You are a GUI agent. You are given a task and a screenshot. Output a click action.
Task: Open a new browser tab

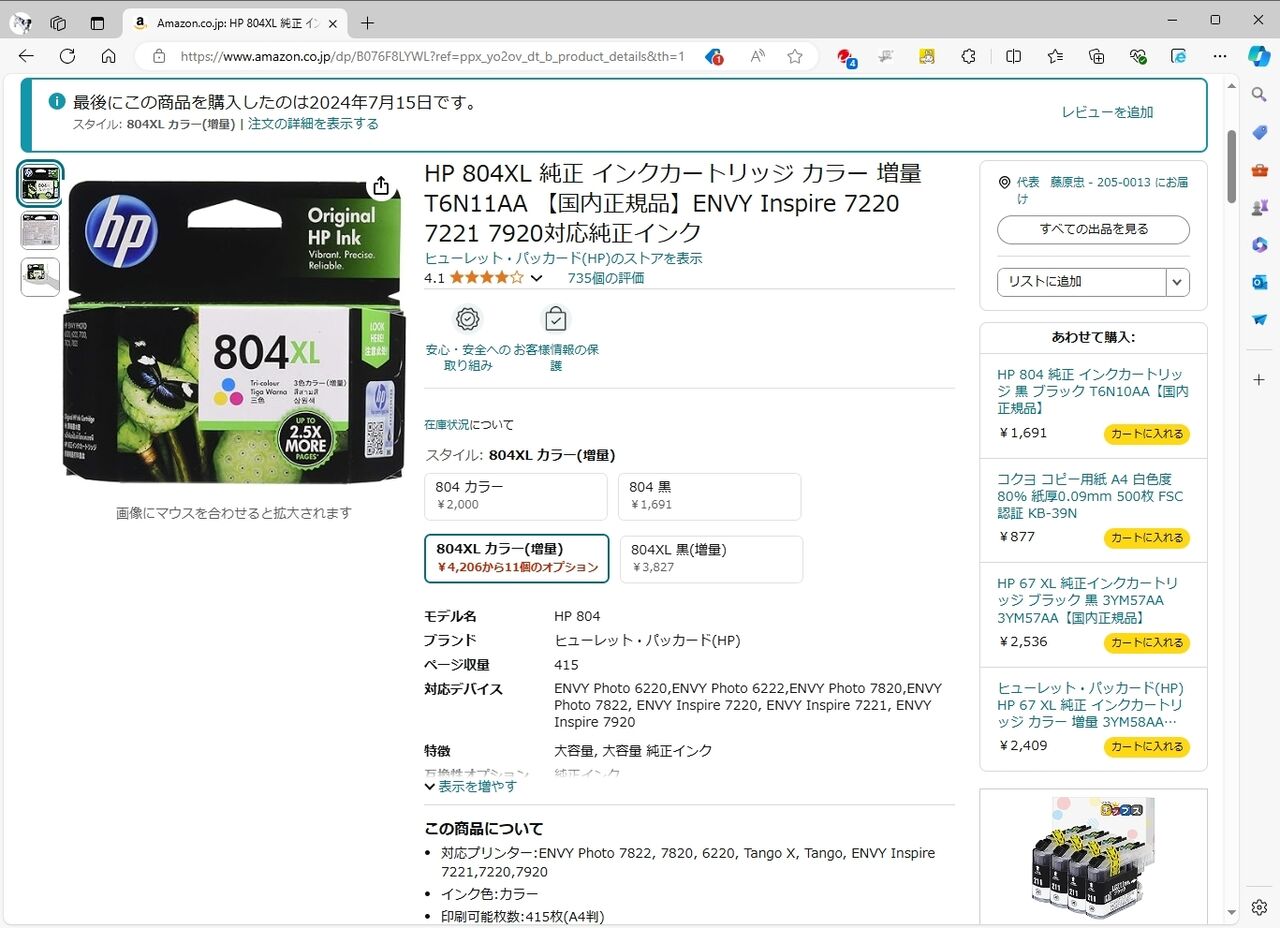(x=367, y=22)
